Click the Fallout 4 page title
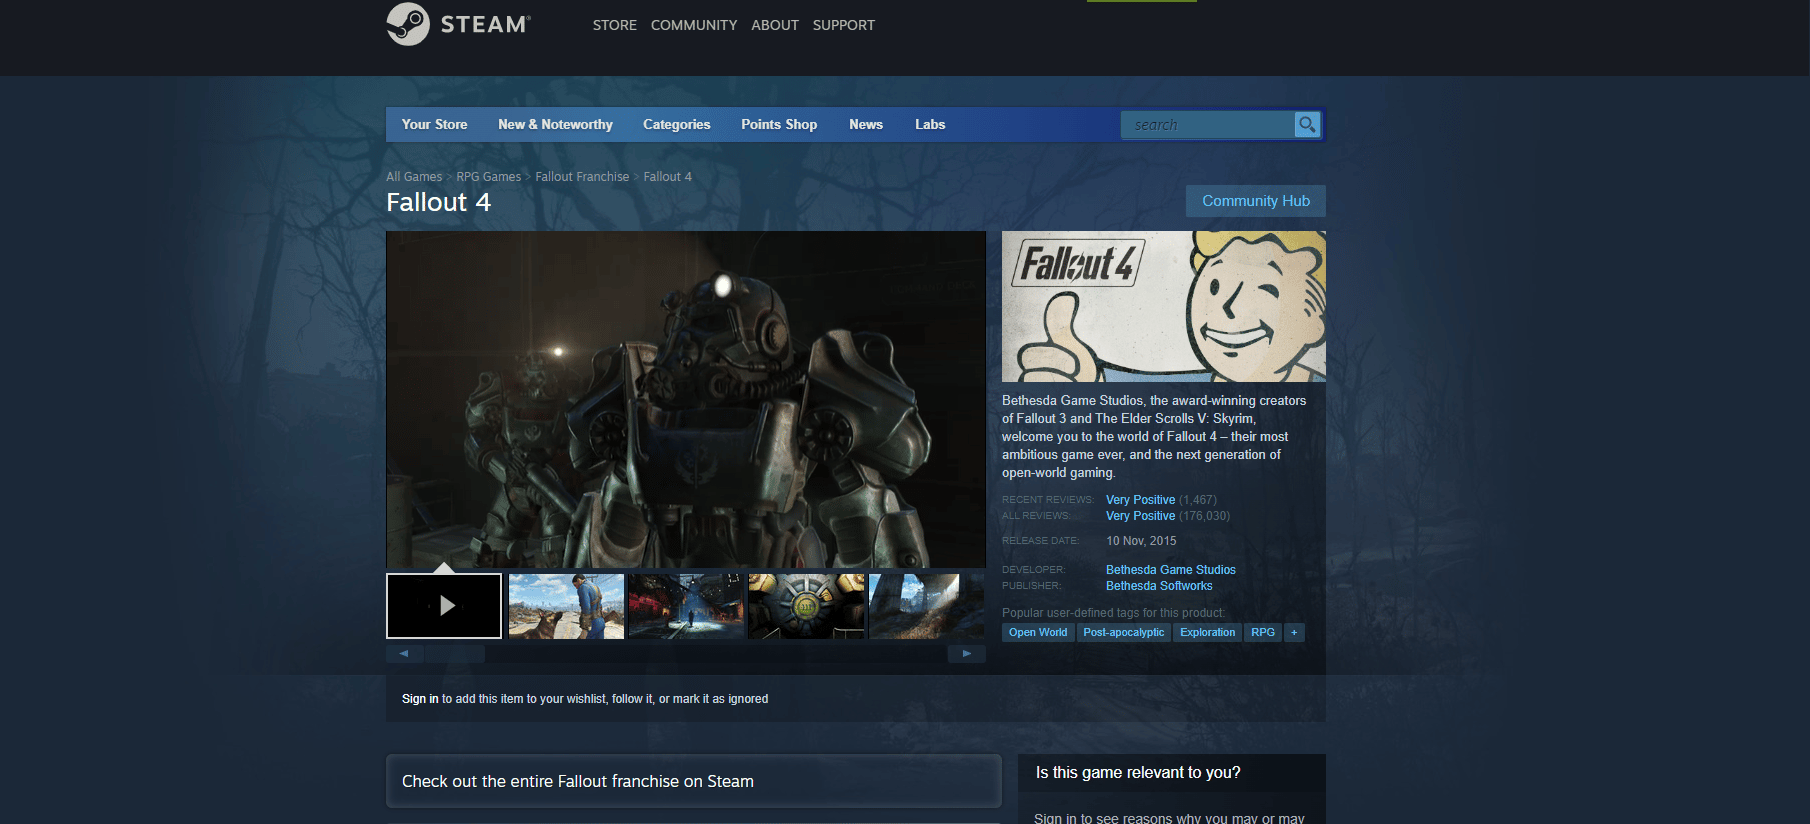The image size is (1810, 824). pos(438,203)
